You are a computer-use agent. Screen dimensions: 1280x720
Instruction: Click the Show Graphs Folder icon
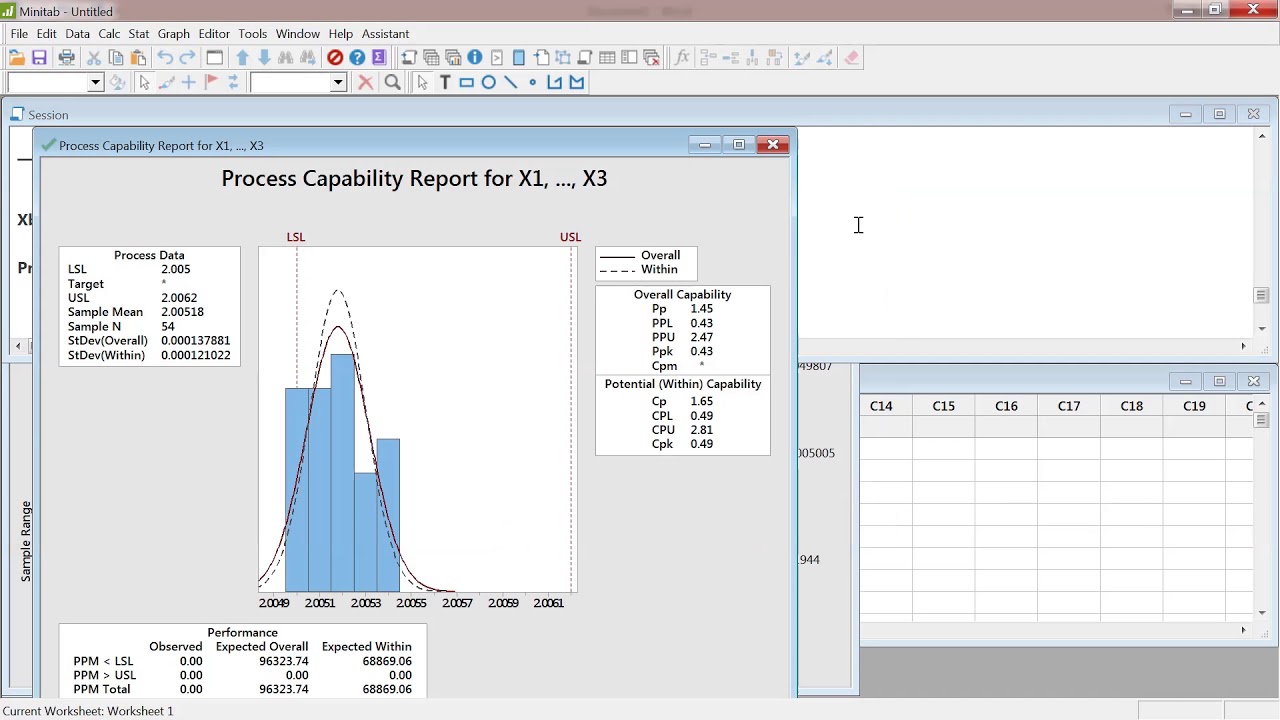[453, 58]
